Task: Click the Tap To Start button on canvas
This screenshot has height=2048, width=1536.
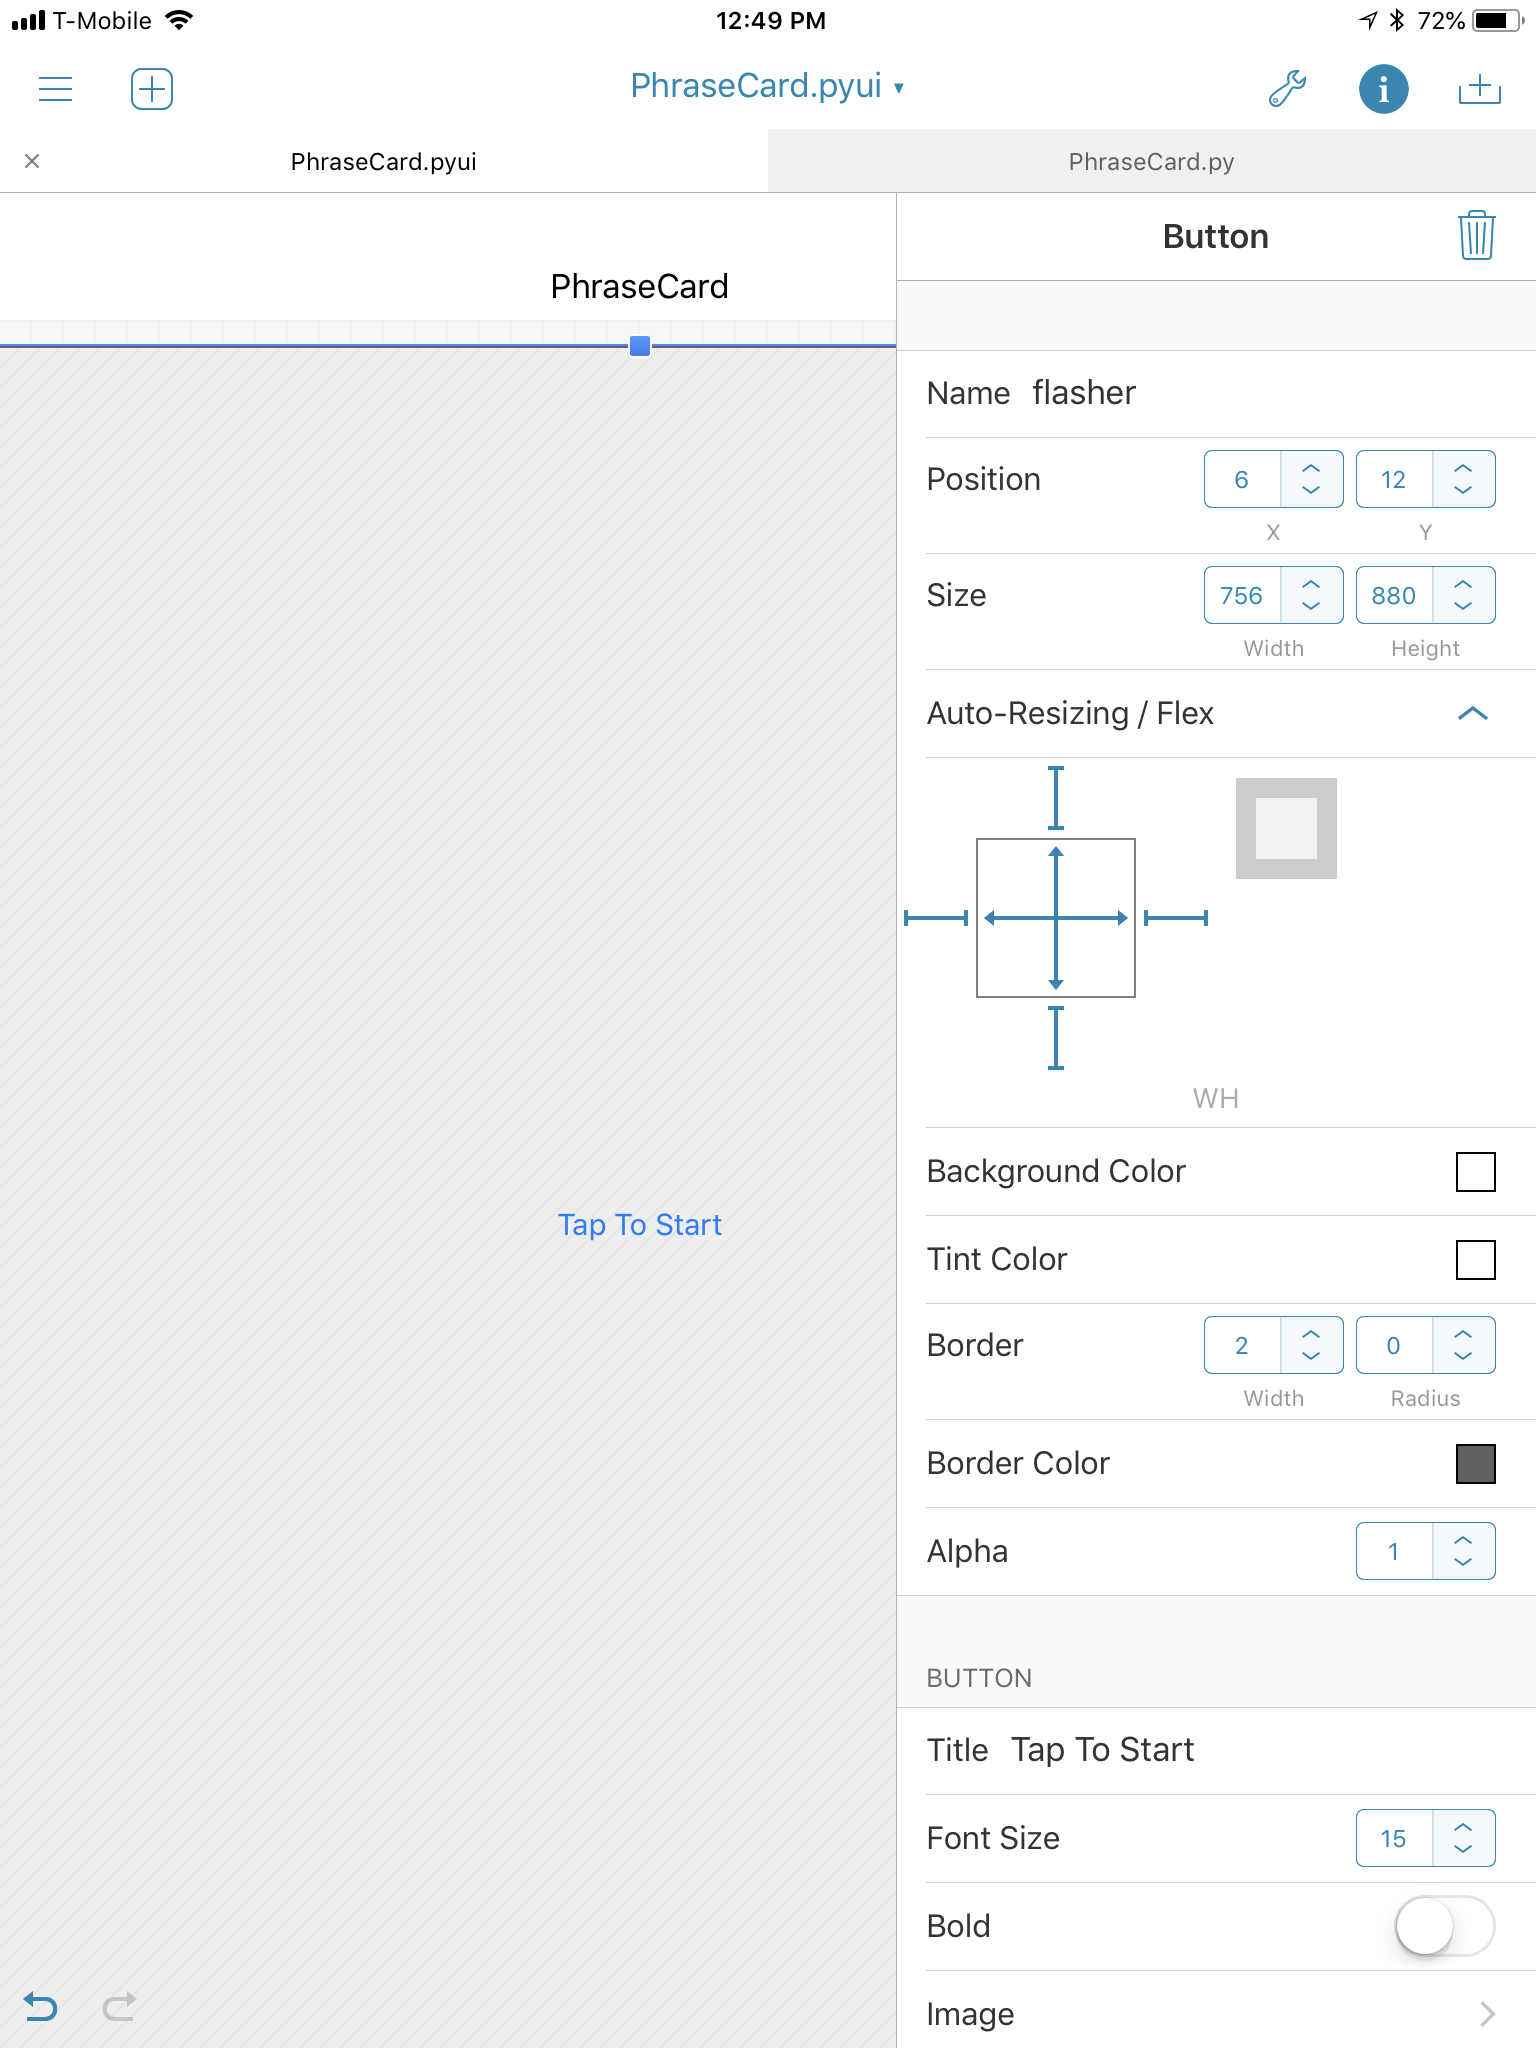Action: (x=639, y=1225)
